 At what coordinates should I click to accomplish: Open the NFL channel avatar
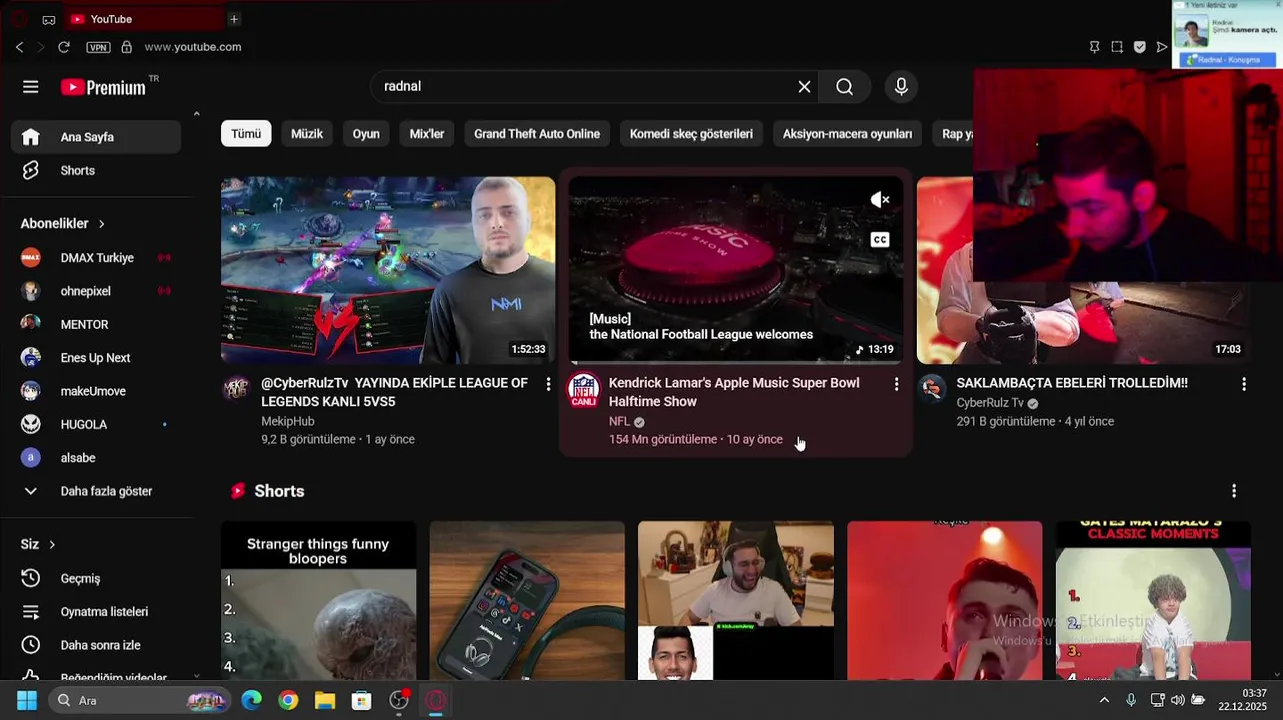(x=584, y=389)
